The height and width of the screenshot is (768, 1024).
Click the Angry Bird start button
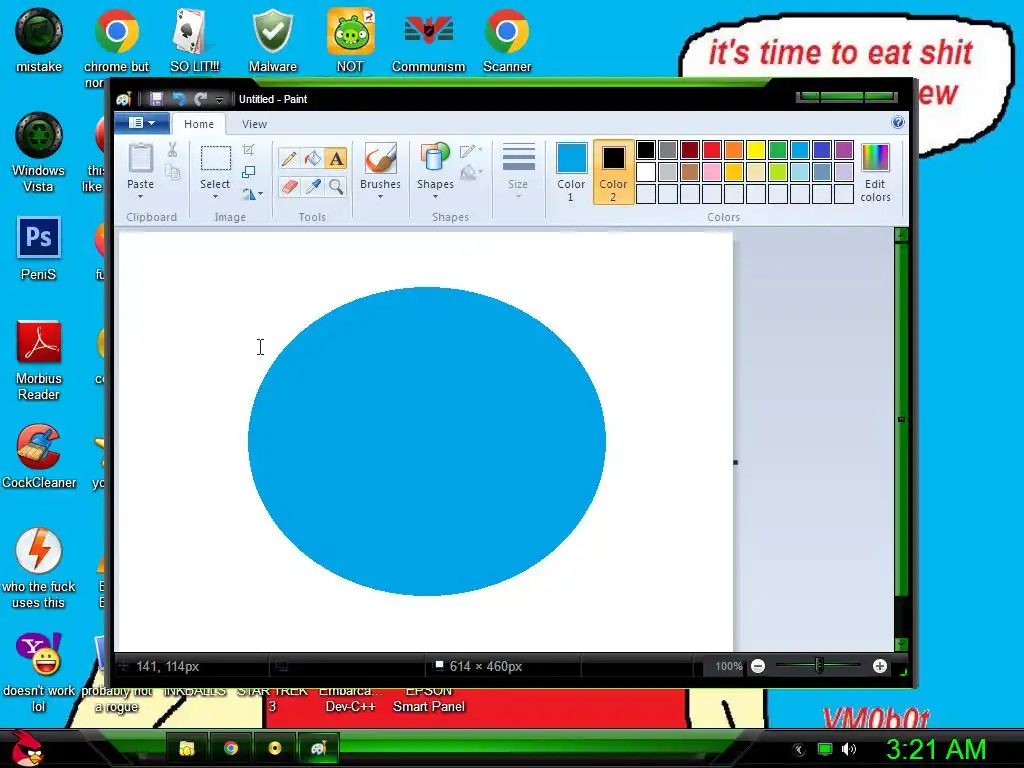click(x=27, y=747)
